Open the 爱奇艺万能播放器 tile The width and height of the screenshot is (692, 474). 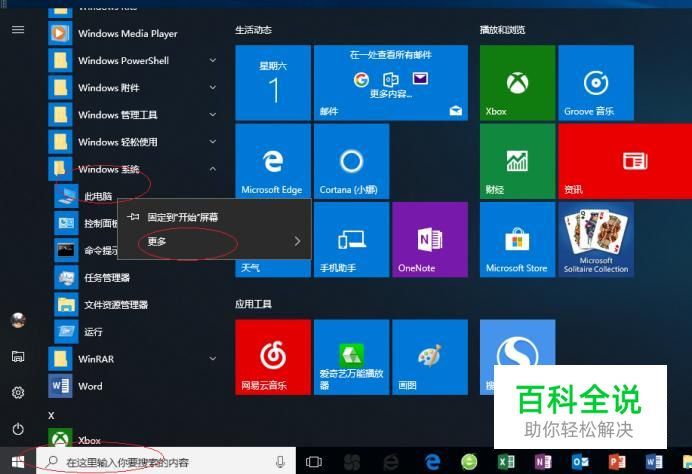coord(351,357)
